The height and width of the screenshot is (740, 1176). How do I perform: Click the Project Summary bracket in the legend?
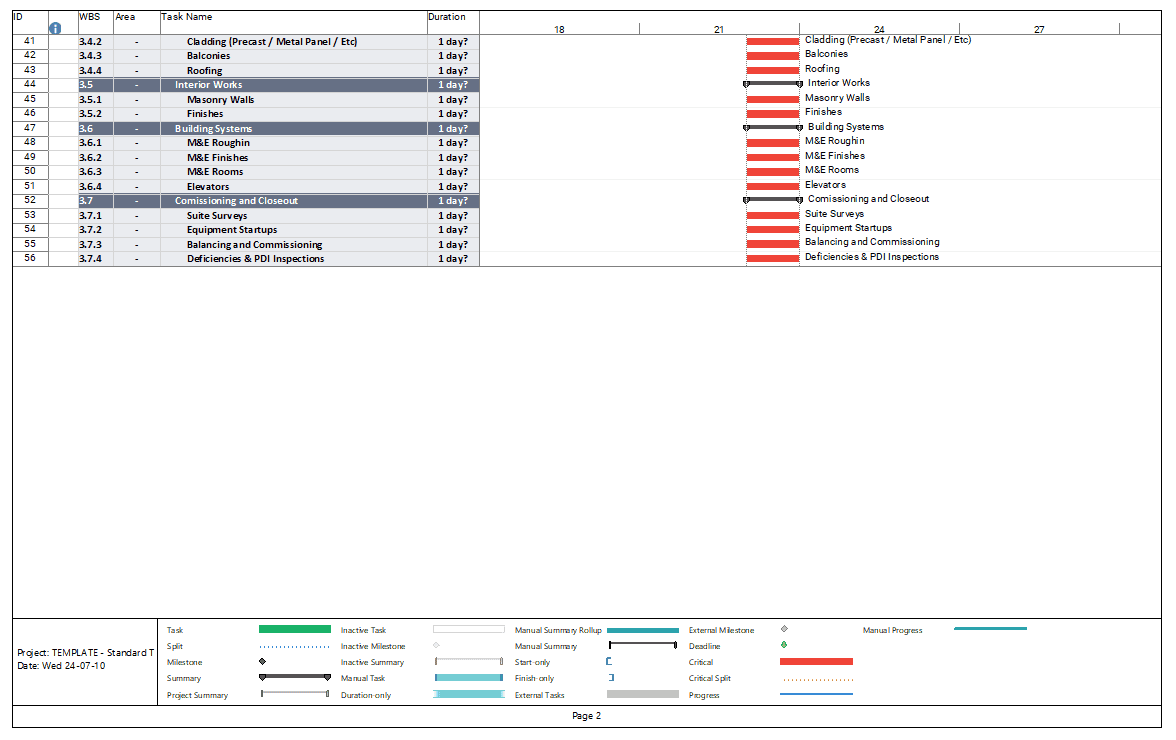295,694
